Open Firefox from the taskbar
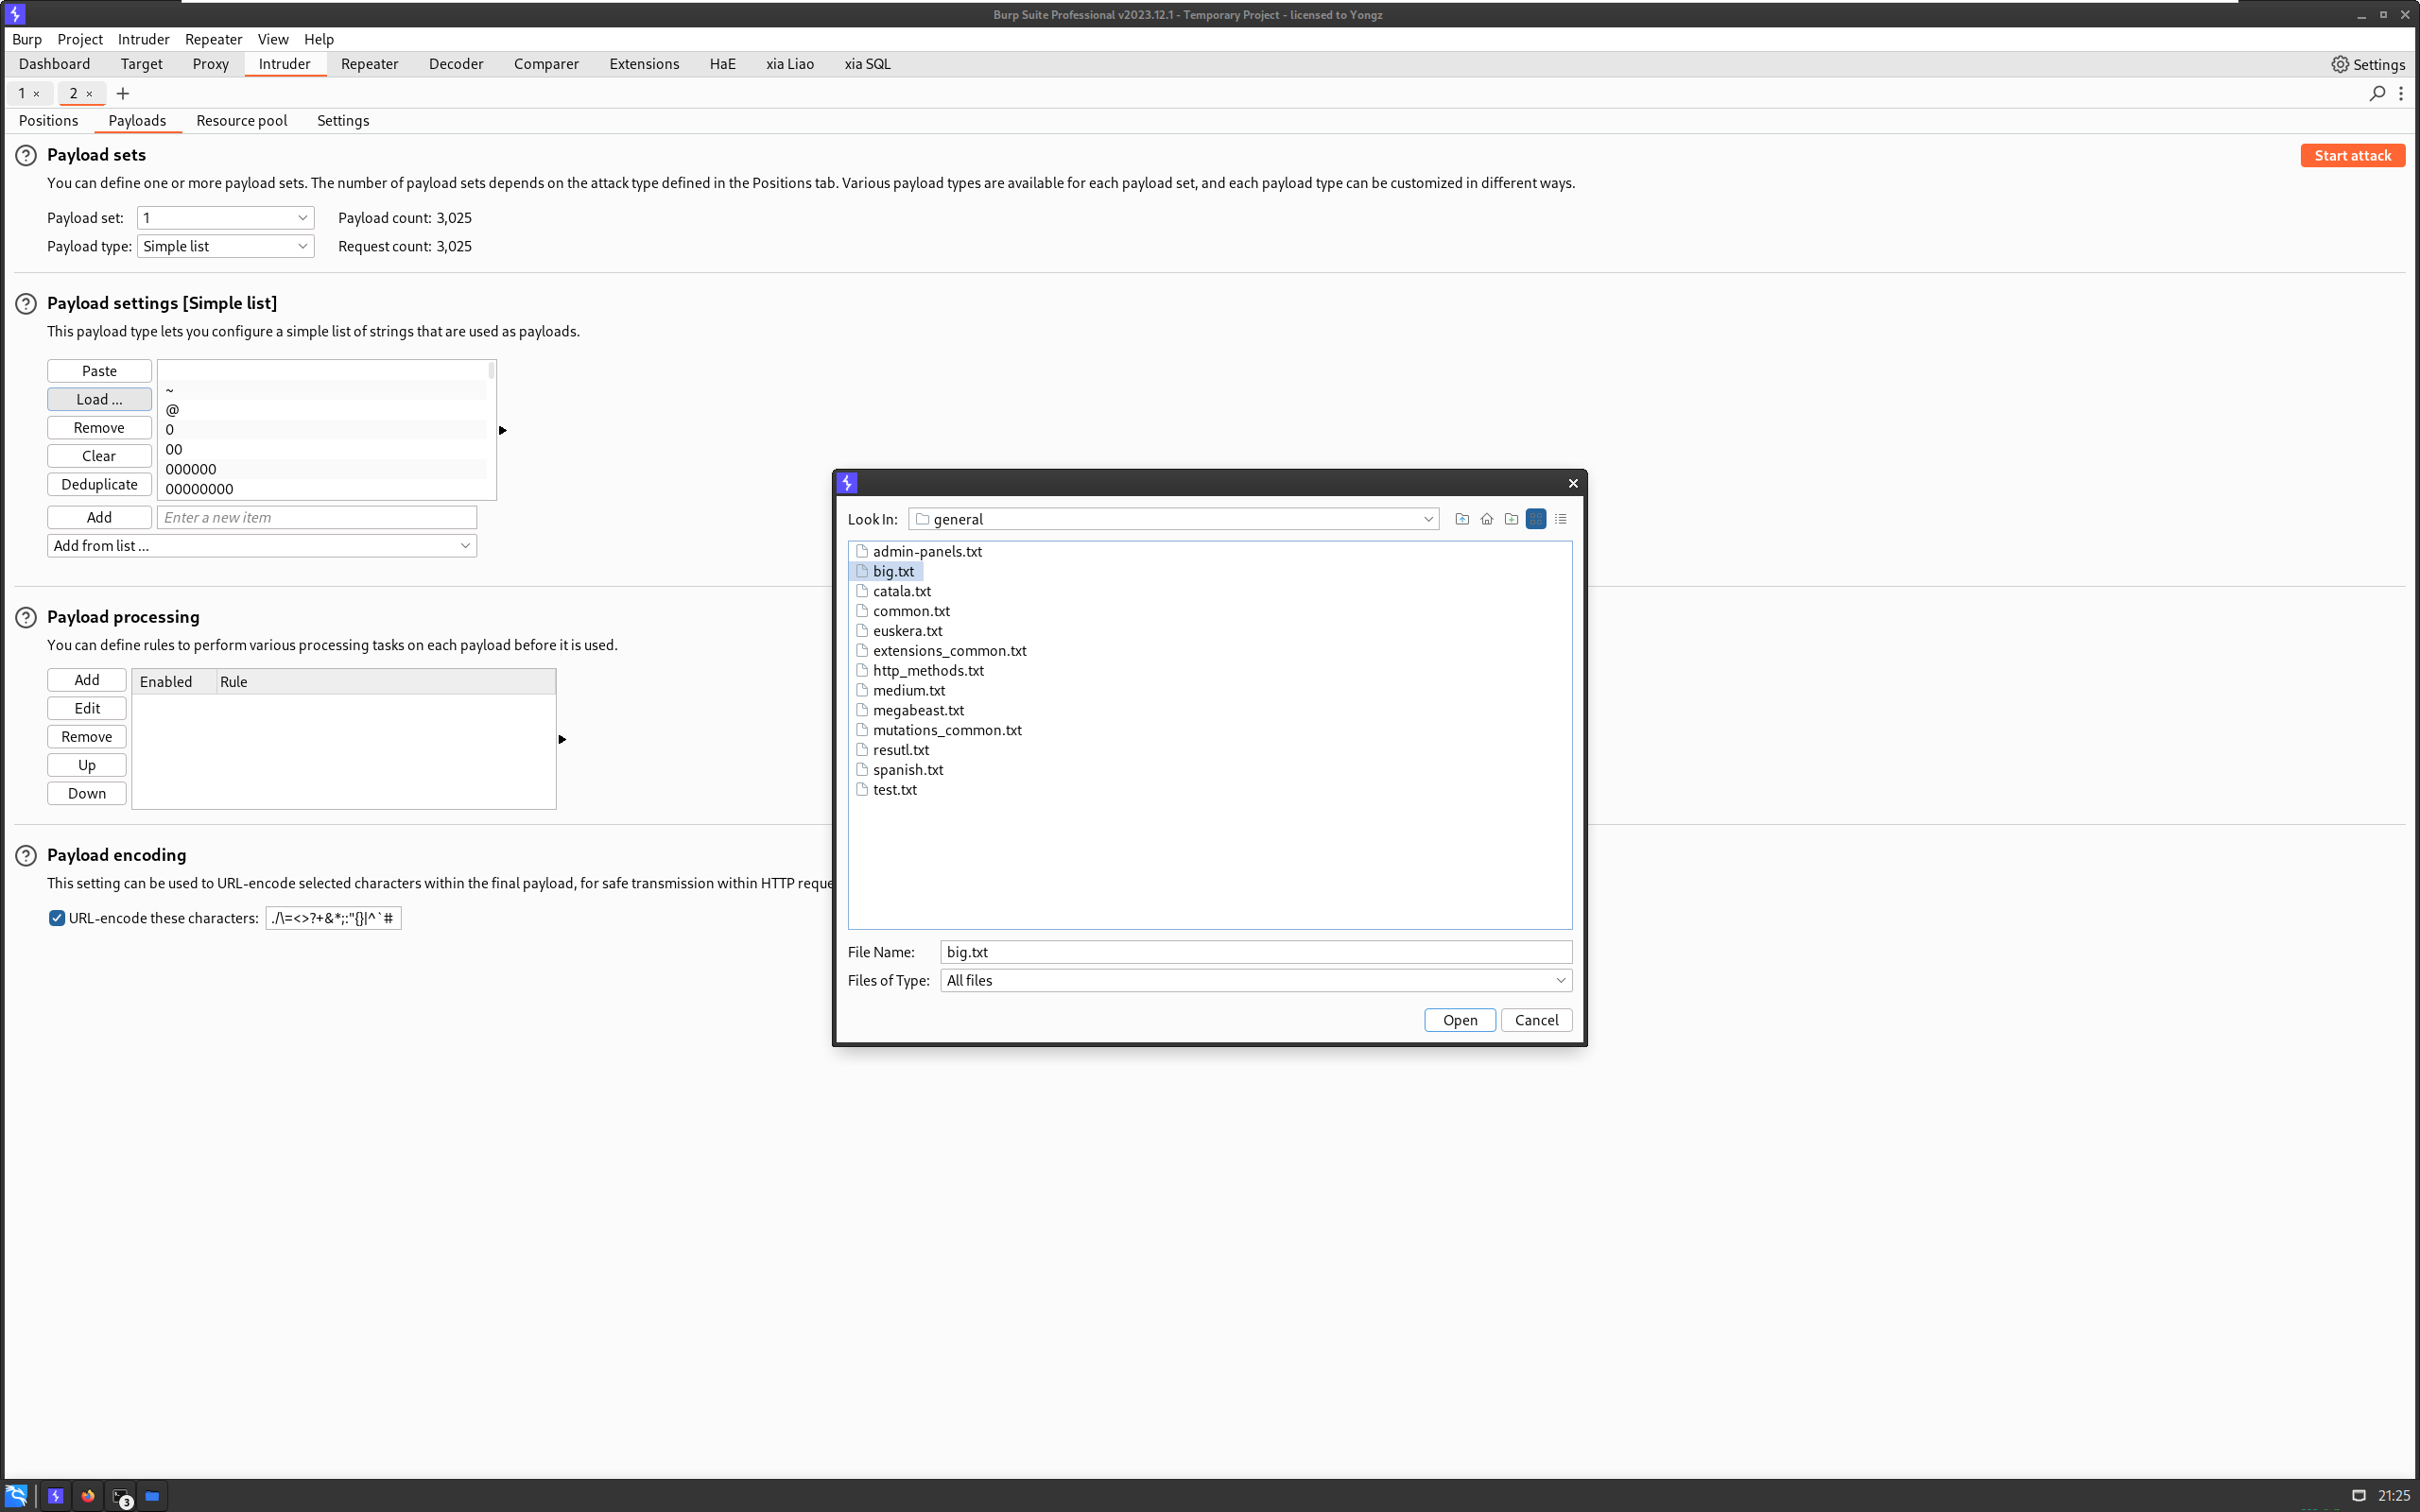The width and height of the screenshot is (2420, 1512). (x=88, y=1496)
